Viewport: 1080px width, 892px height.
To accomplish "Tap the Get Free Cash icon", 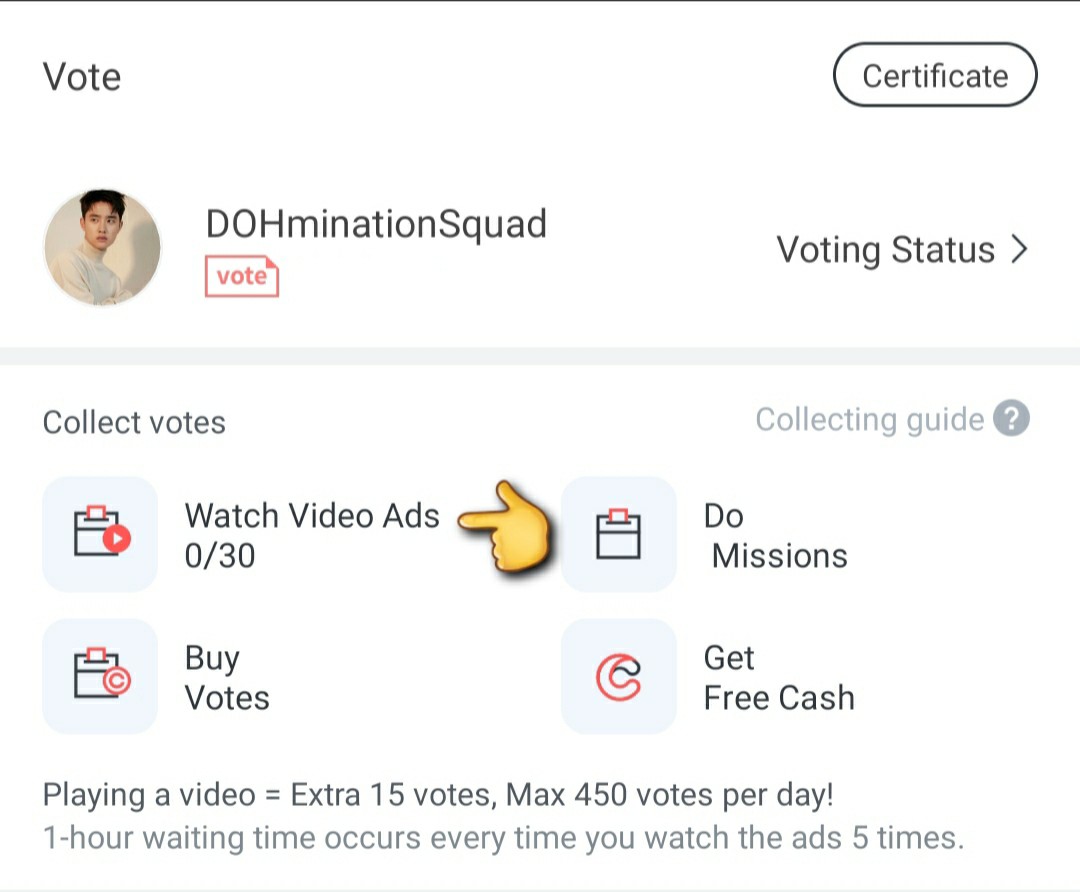I will click(x=619, y=676).
